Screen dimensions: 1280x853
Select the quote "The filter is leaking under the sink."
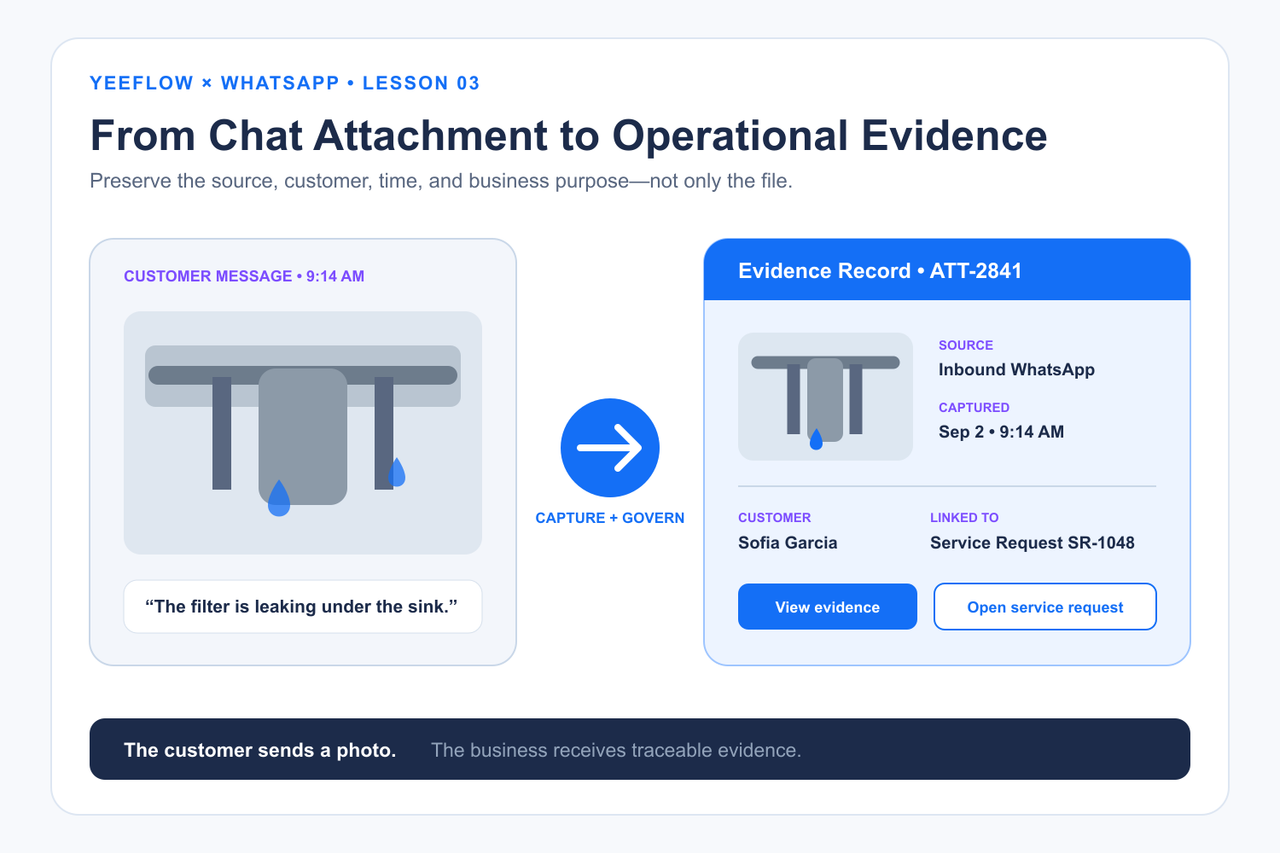pyautogui.click(x=303, y=607)
